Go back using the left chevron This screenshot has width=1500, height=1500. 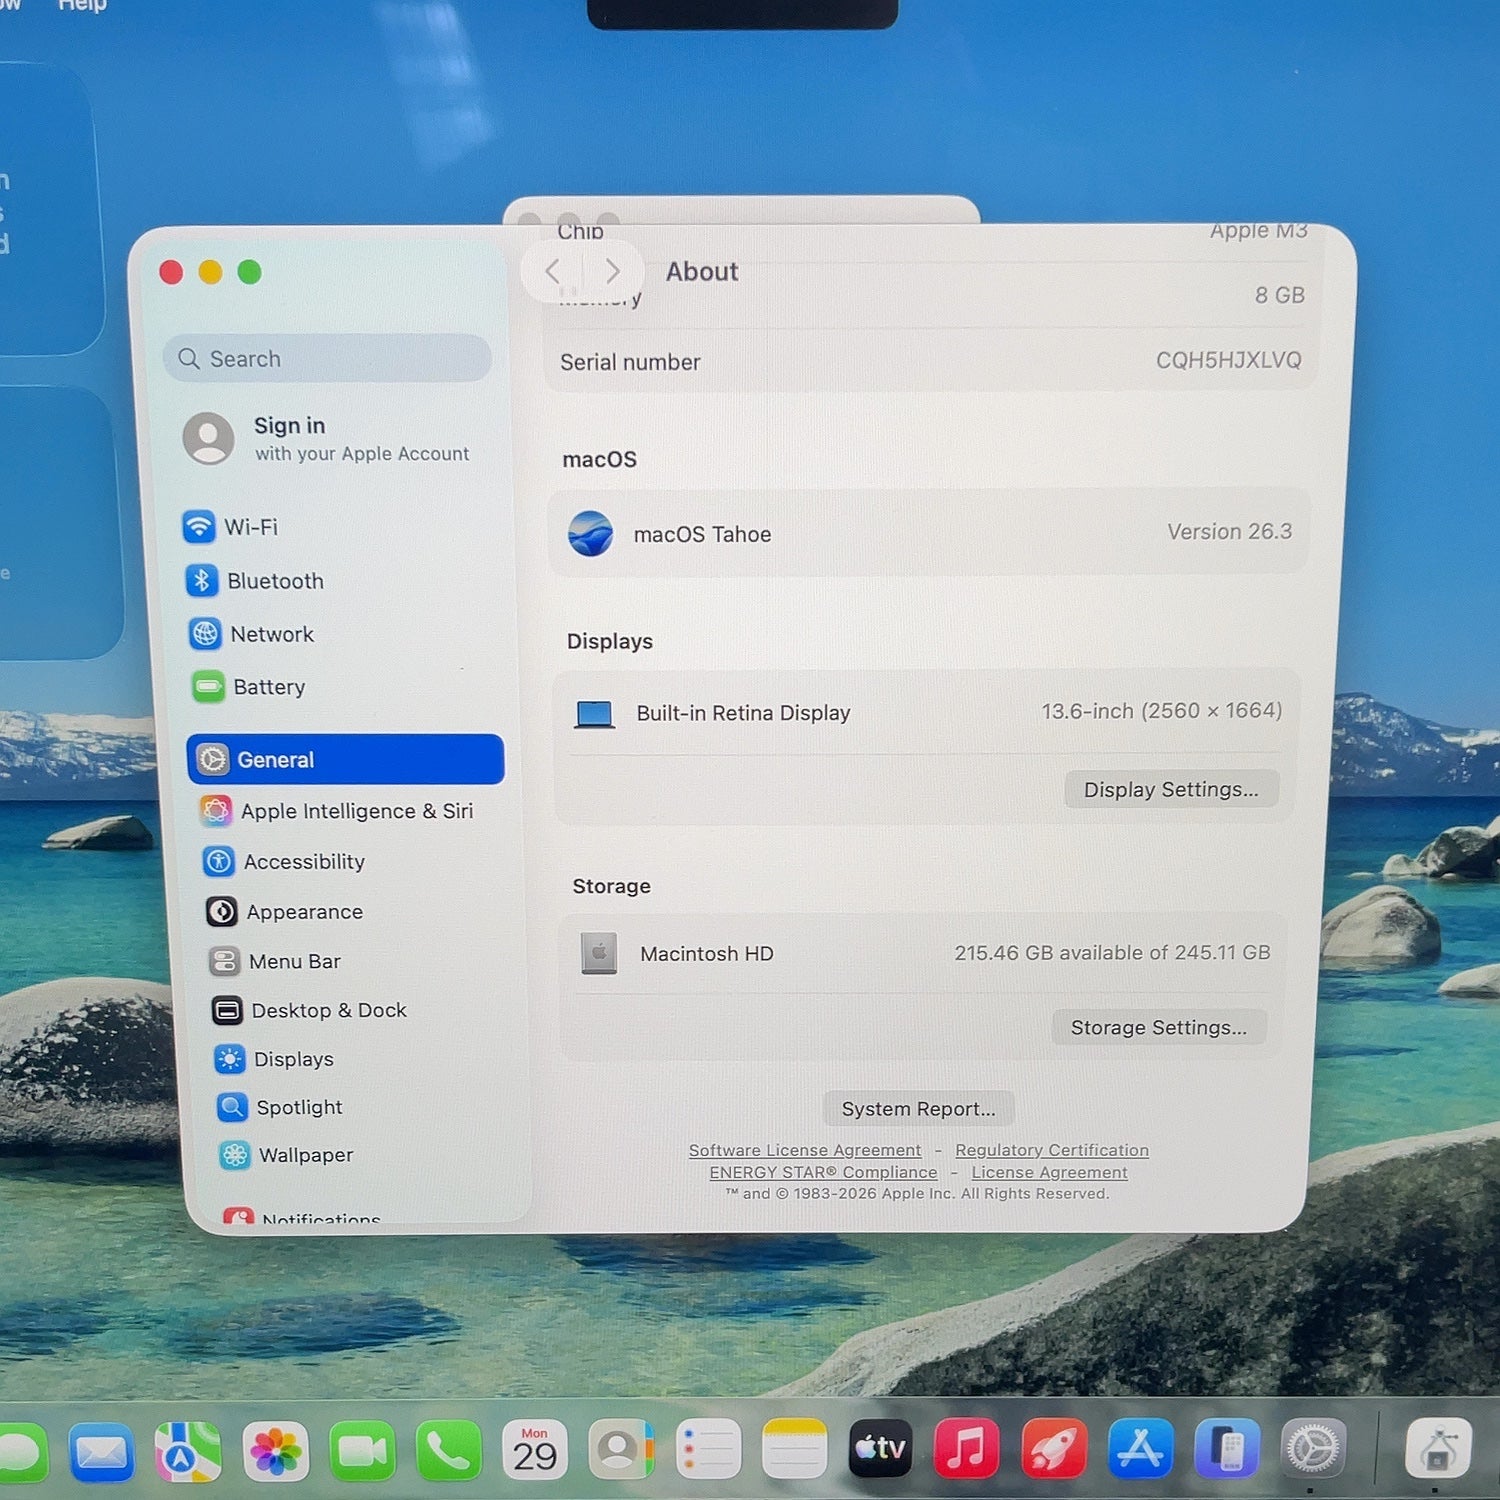click(553, 271)
